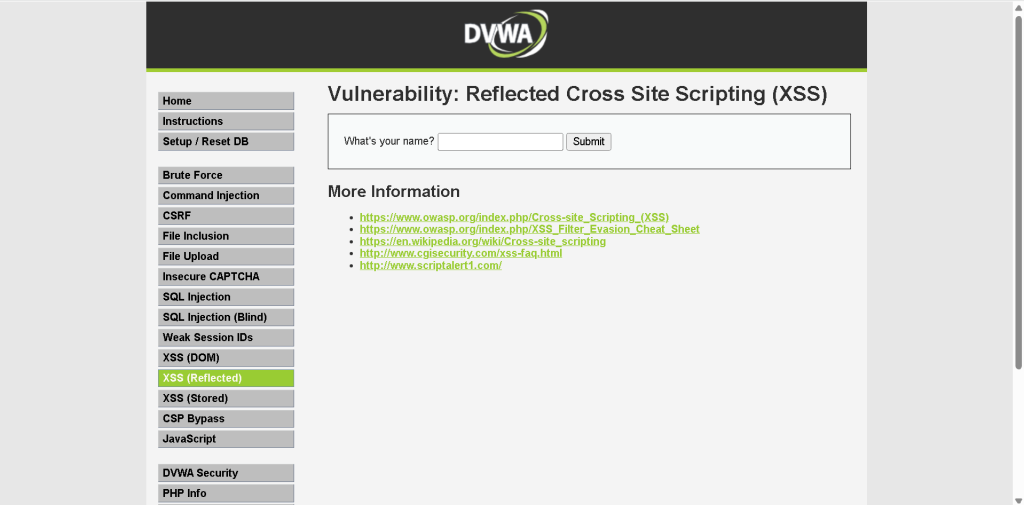Open the Home menu item
The image size is (1024, 505).
pos(226,101)
